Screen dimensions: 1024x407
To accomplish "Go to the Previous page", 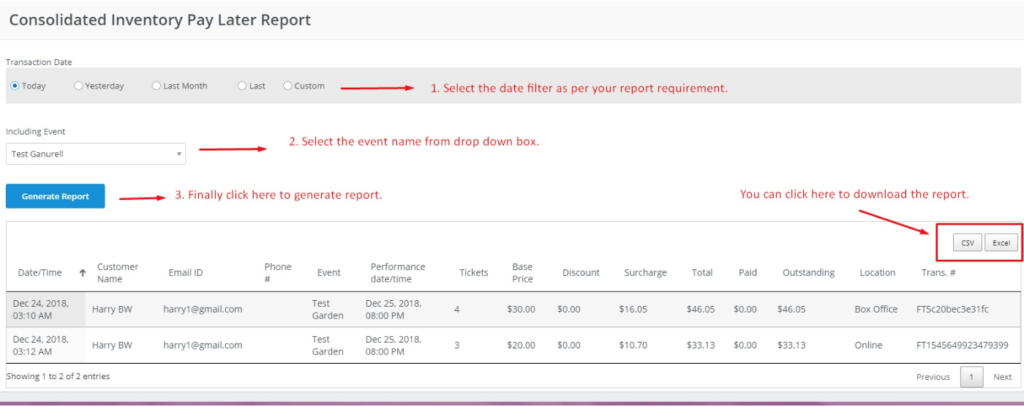I will (932, 377).
